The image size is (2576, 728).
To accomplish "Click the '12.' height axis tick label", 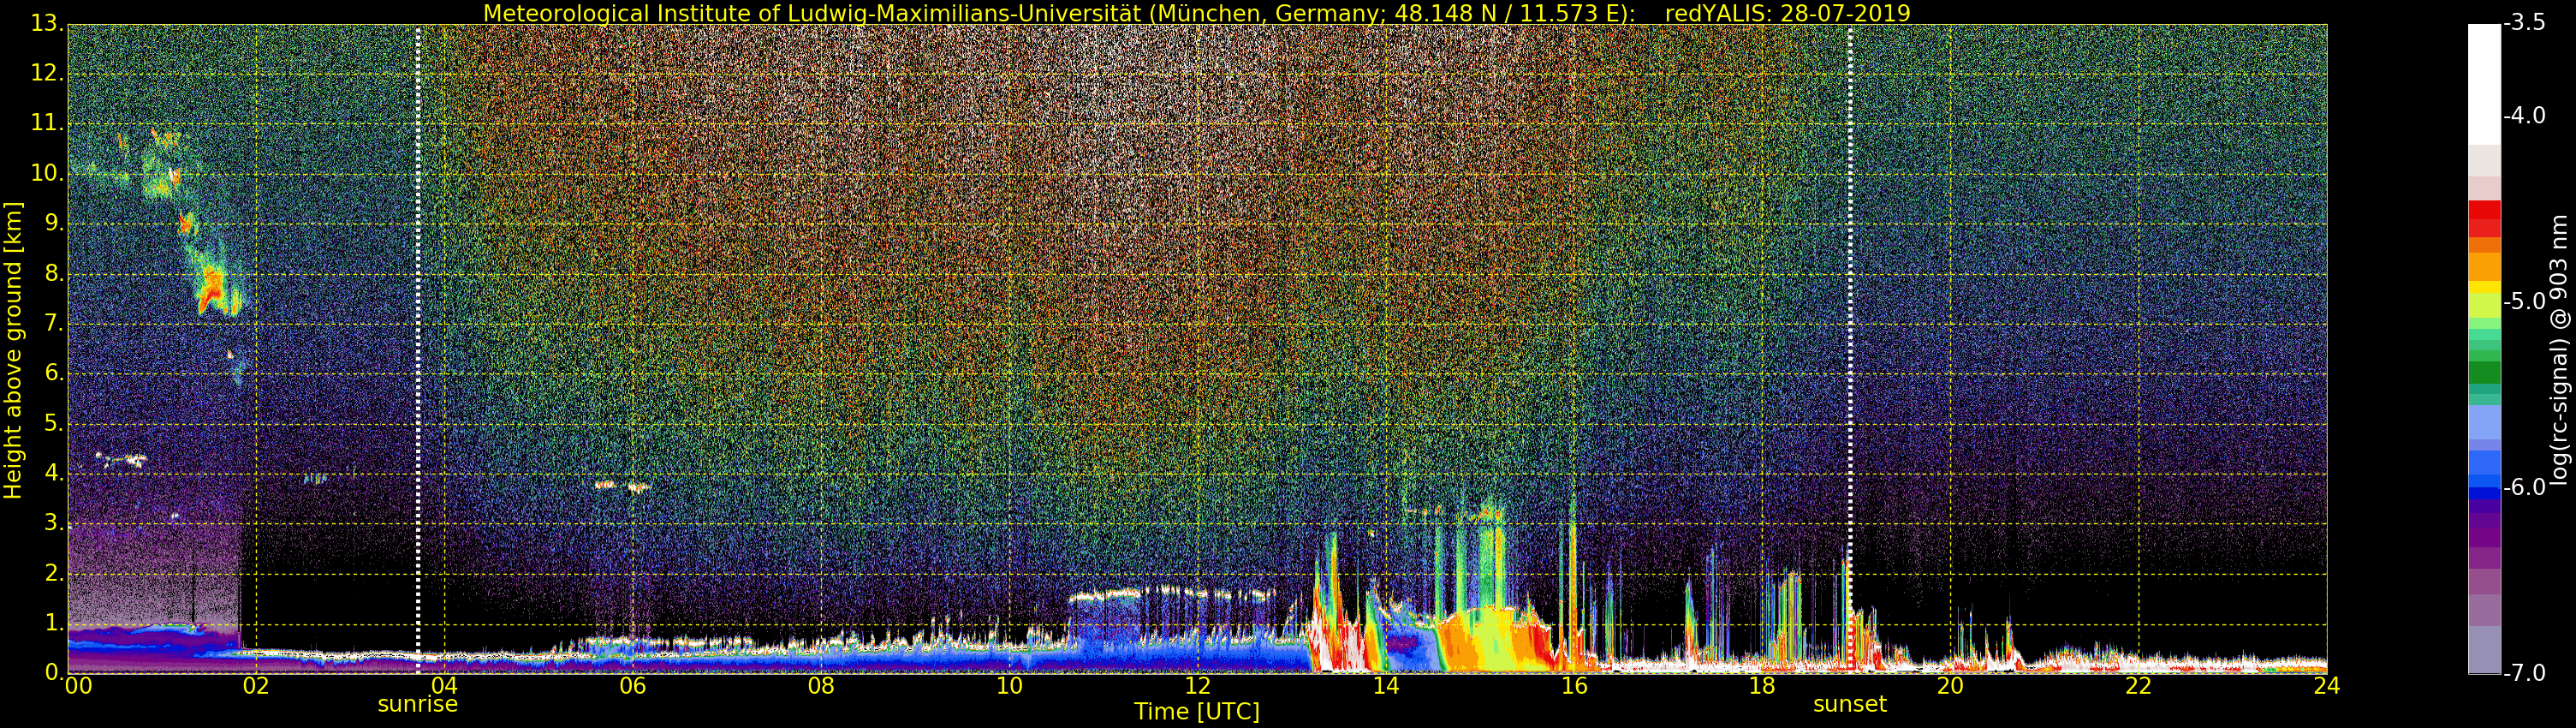I will [x=47, y=74].
